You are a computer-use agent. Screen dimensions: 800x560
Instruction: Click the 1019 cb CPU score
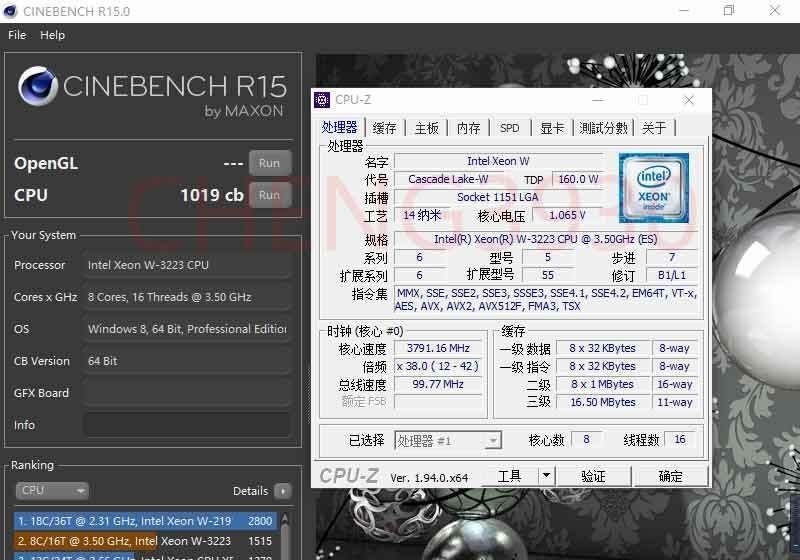[212, 195]
